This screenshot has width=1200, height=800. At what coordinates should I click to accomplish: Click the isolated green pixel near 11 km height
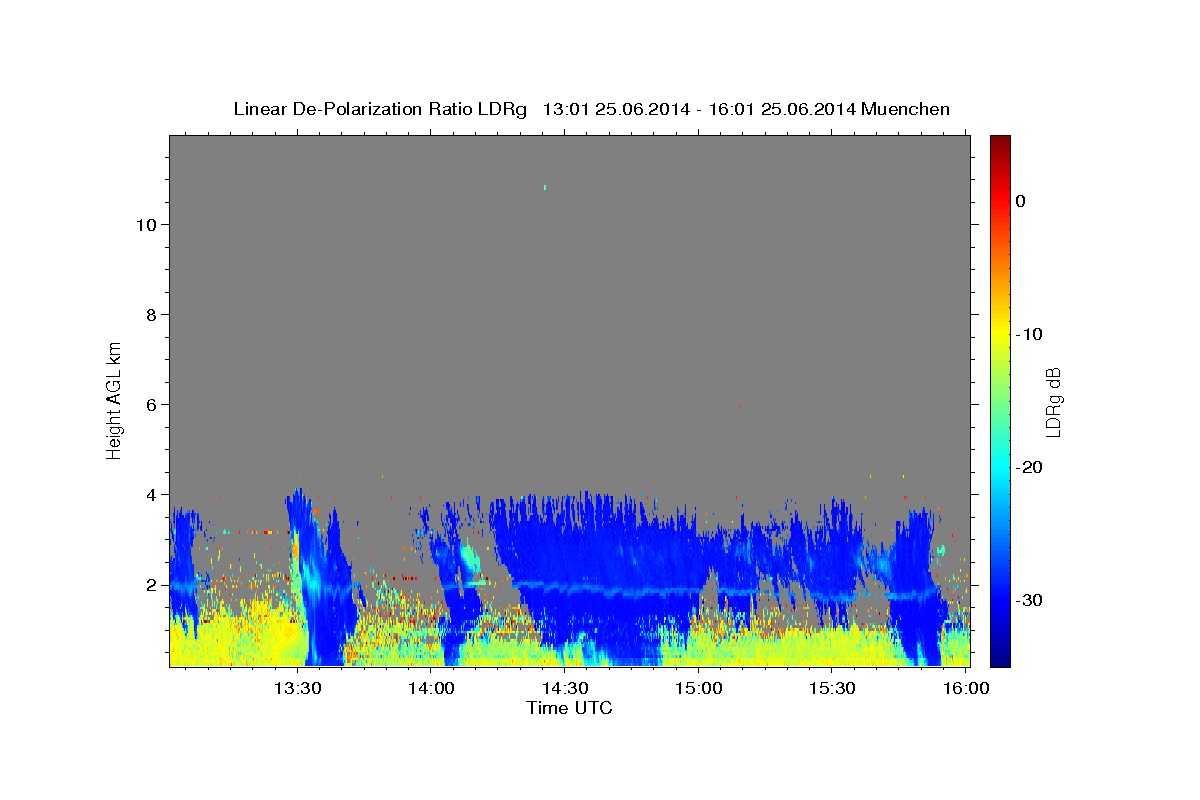pos(545,187)
